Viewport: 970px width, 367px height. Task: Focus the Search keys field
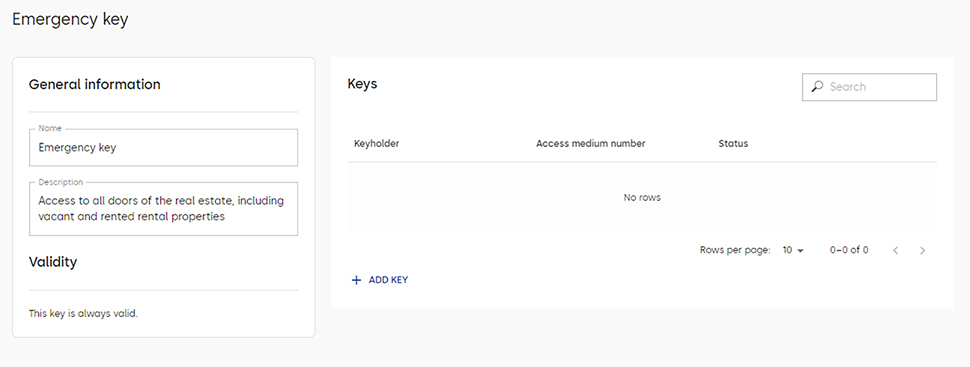[x=869, y=87]
